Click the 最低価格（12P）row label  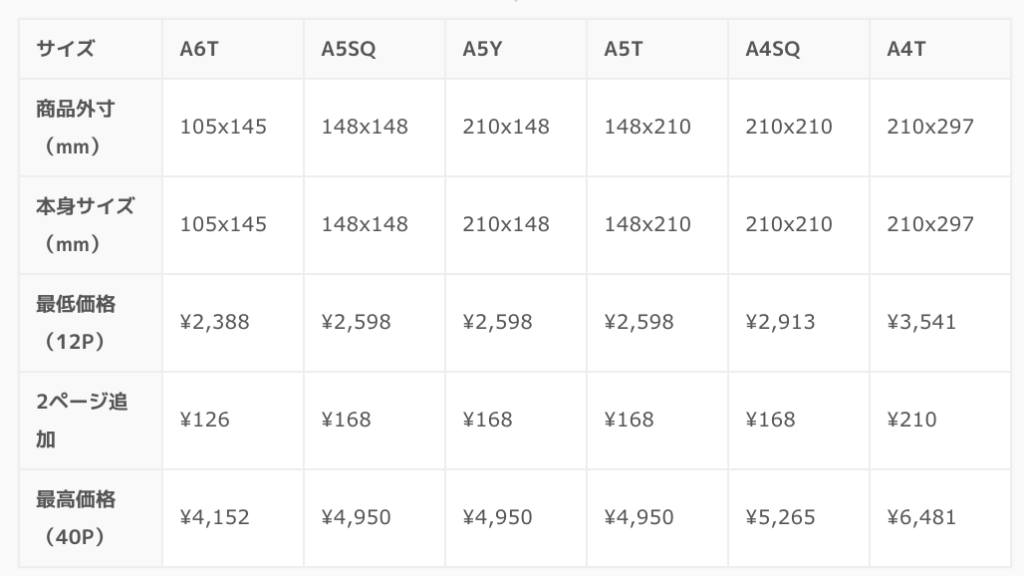tap(91, 323)
